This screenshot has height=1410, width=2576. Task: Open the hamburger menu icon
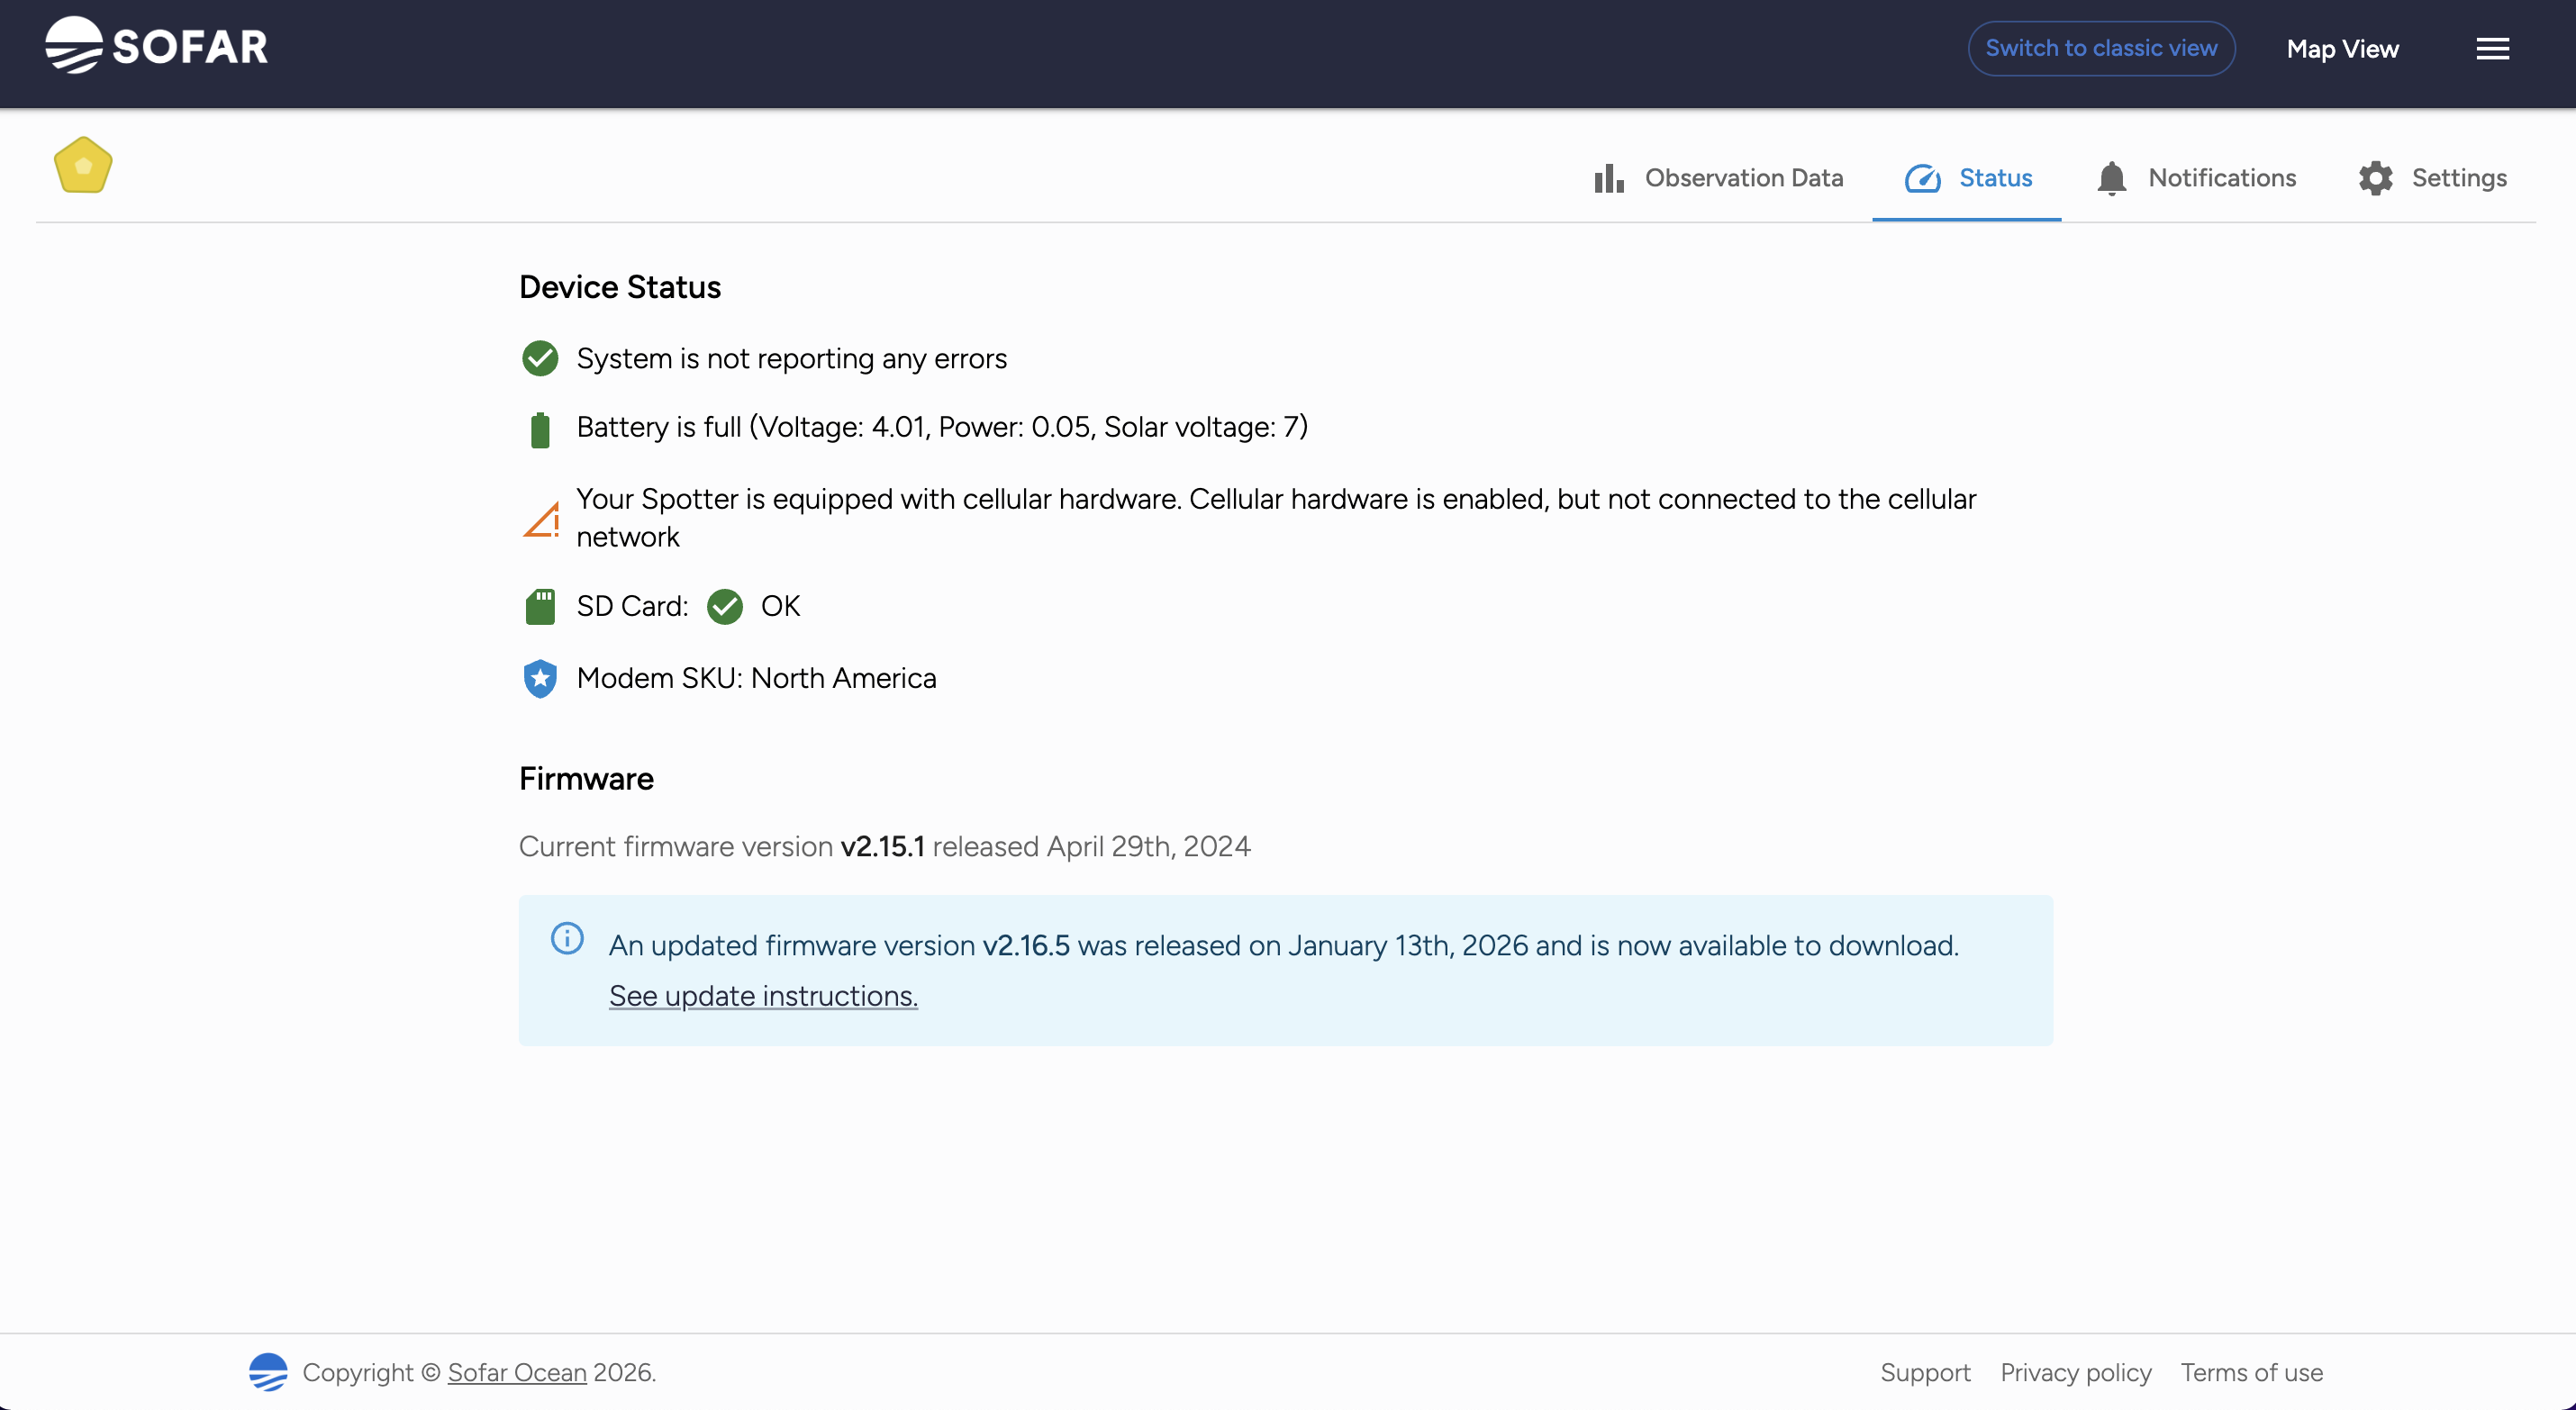click(x=2492, y=48)
